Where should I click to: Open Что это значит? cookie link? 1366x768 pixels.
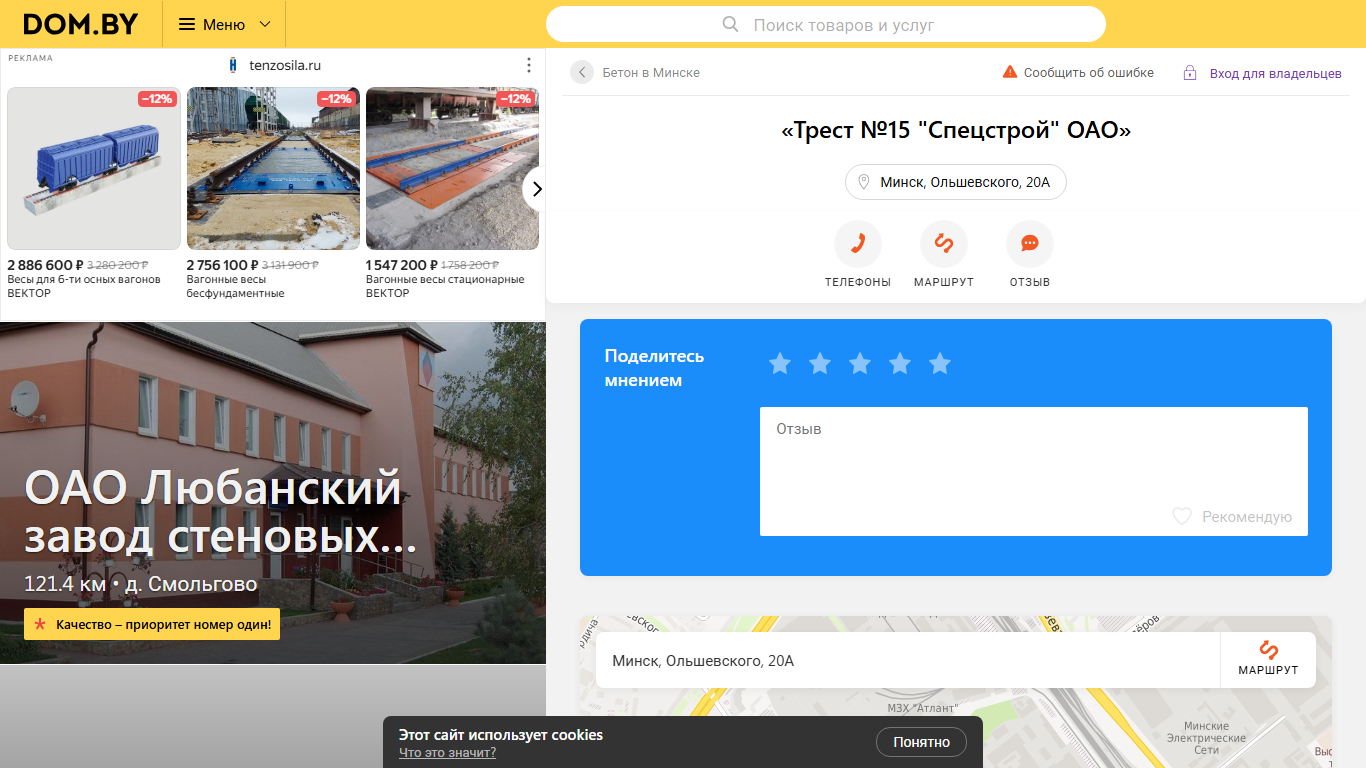(447, 753)
